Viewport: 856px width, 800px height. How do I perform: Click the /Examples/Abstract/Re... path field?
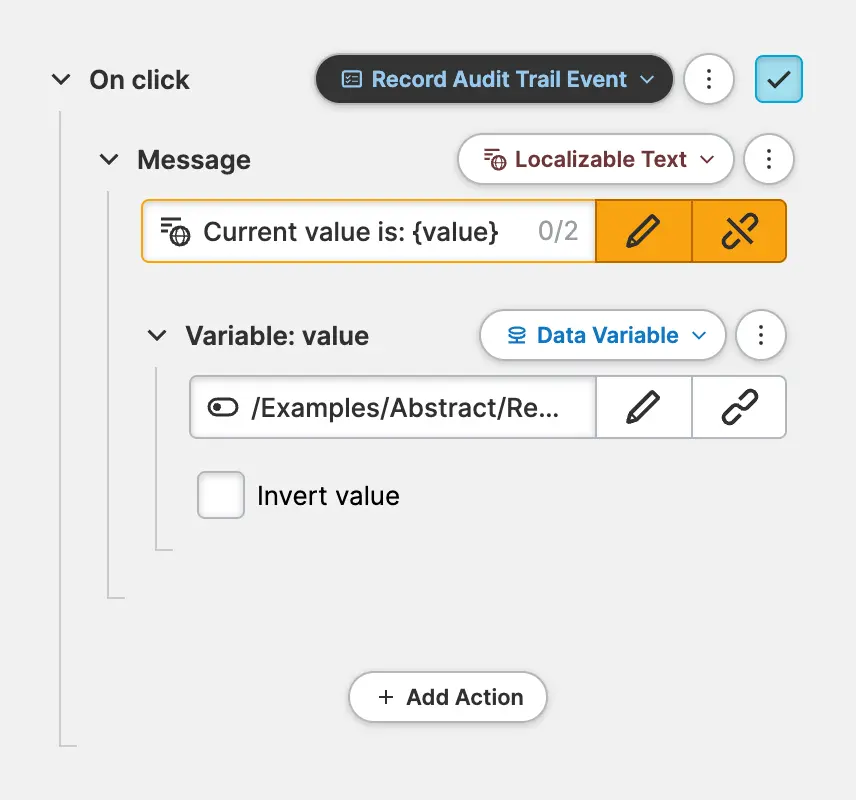405,407
